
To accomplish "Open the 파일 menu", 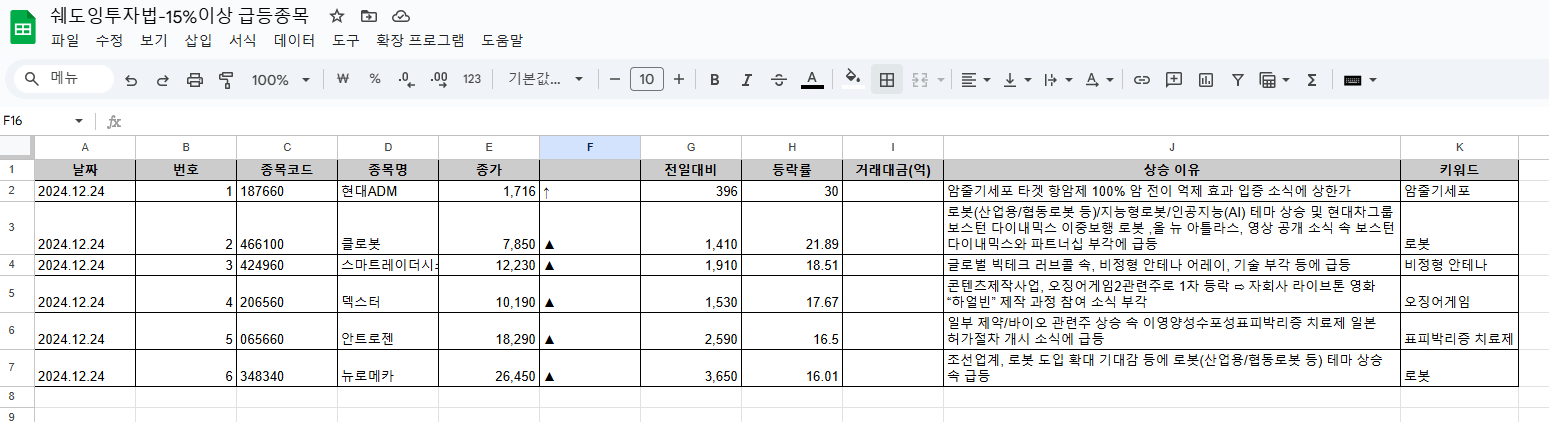I will point(64,41).
